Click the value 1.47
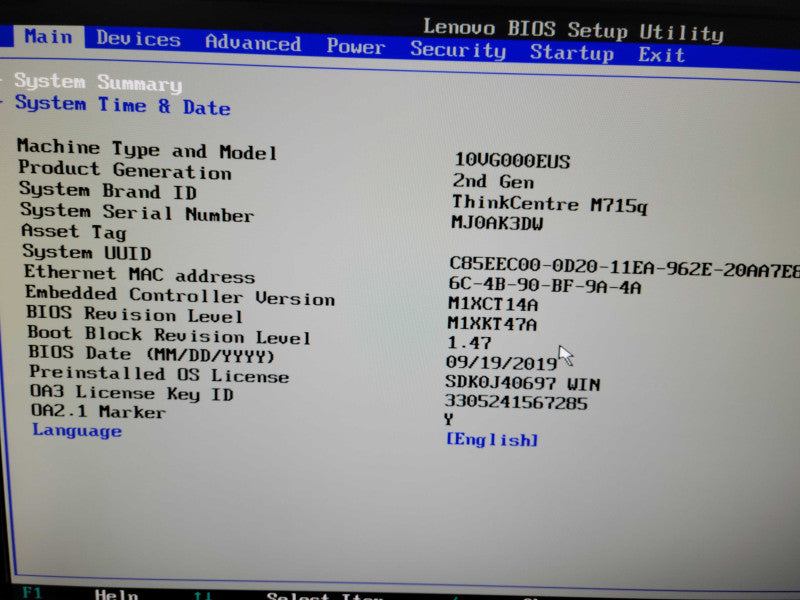Screen dimensions: 800x600 pos(469,342)
